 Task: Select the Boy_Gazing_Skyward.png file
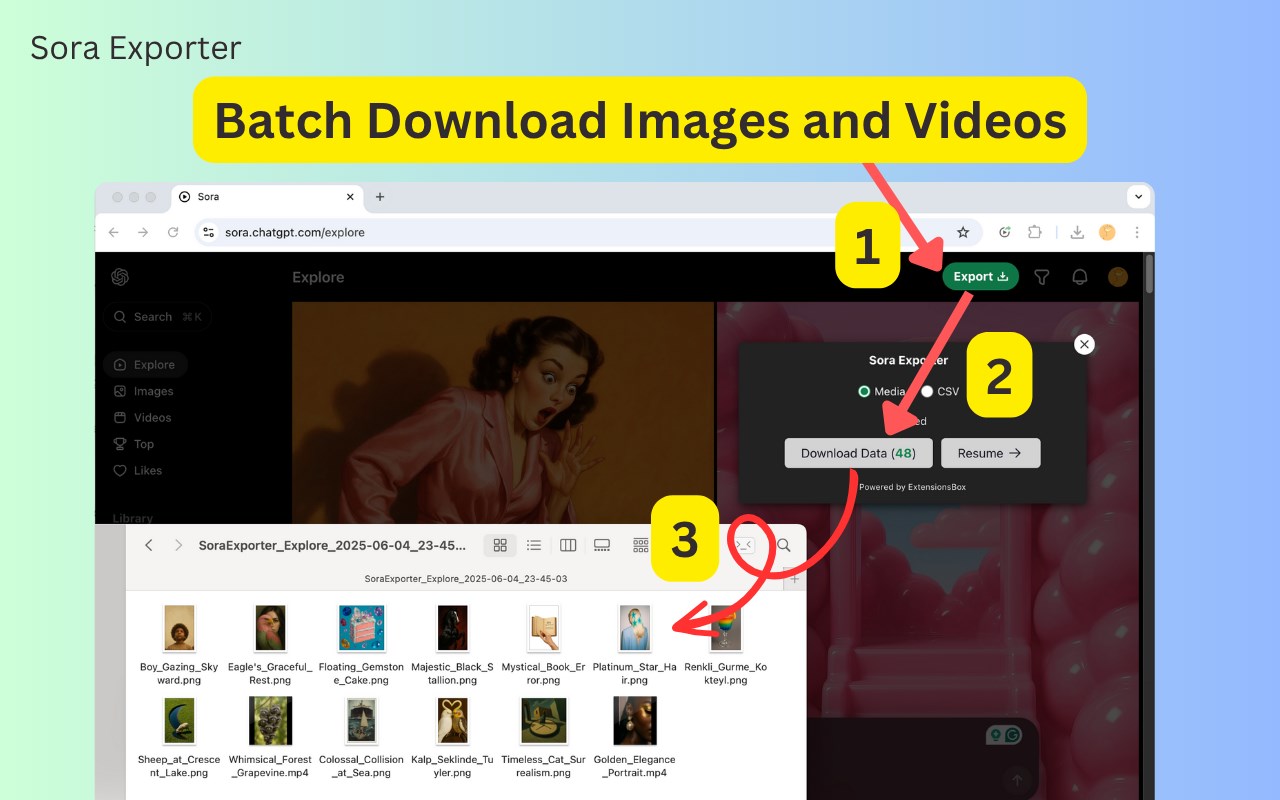click(x=179, y=645)
